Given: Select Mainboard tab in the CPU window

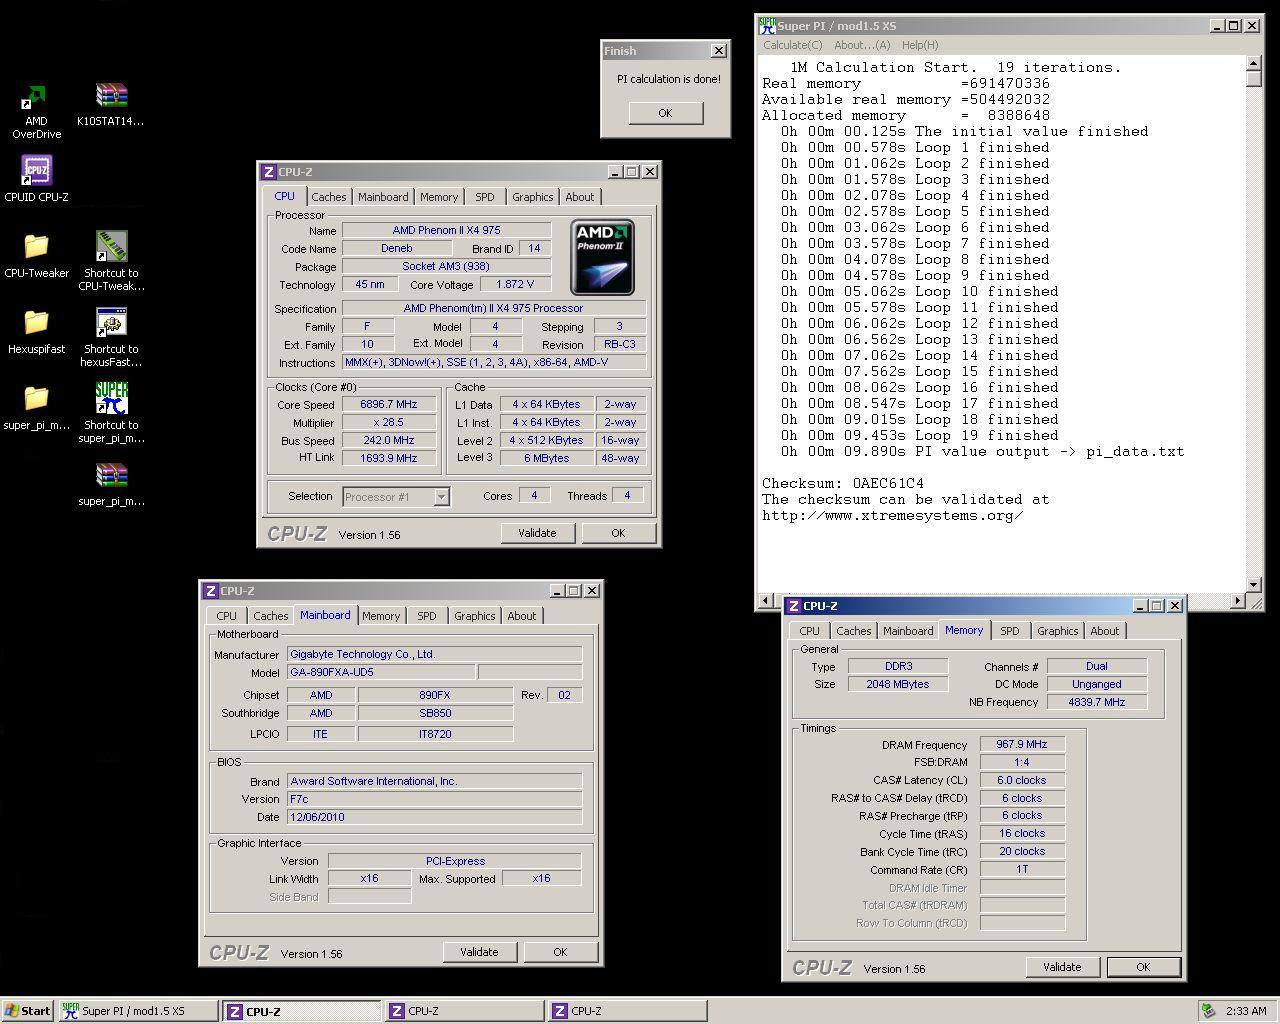Looking at the screenshot, I should coord(383,197).
